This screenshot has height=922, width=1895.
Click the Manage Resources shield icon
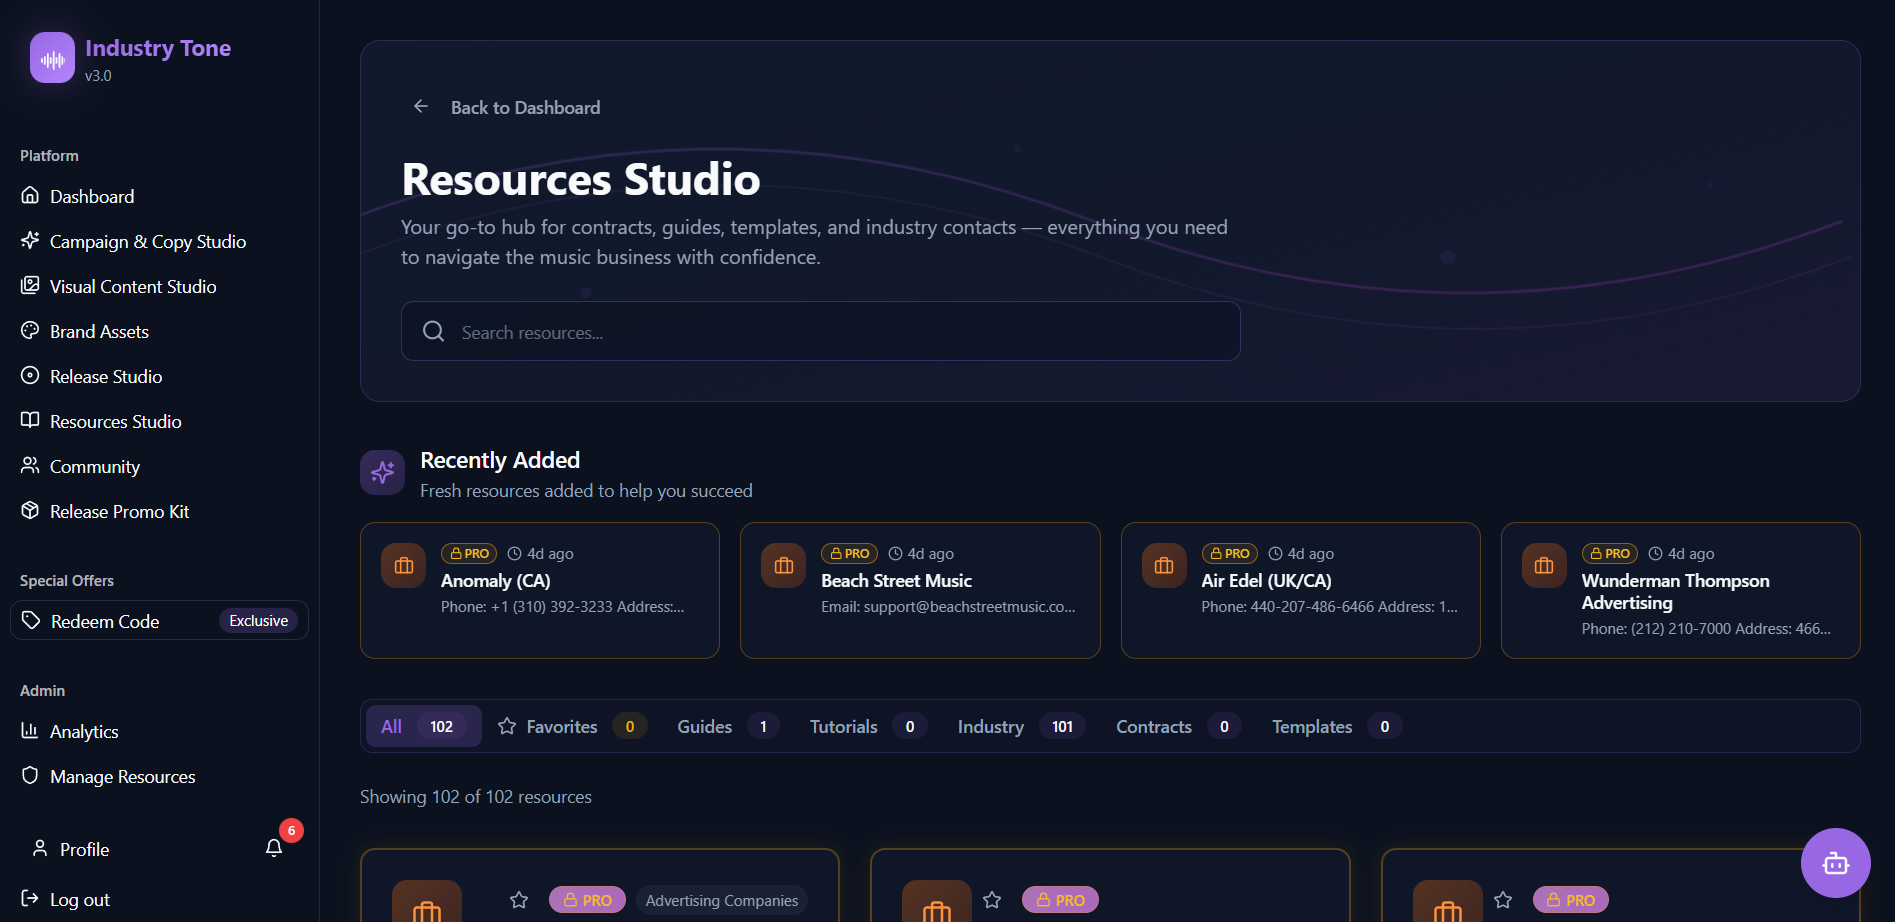[30, 776]
